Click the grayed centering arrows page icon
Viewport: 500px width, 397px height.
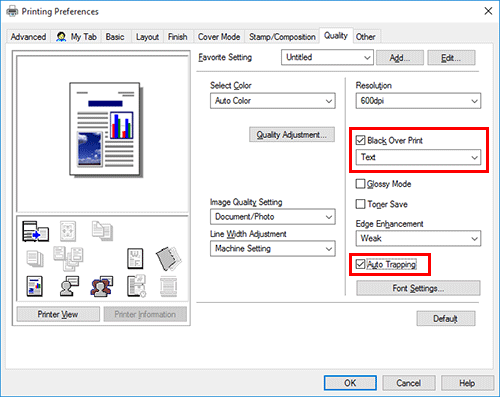tap(68, 231)
